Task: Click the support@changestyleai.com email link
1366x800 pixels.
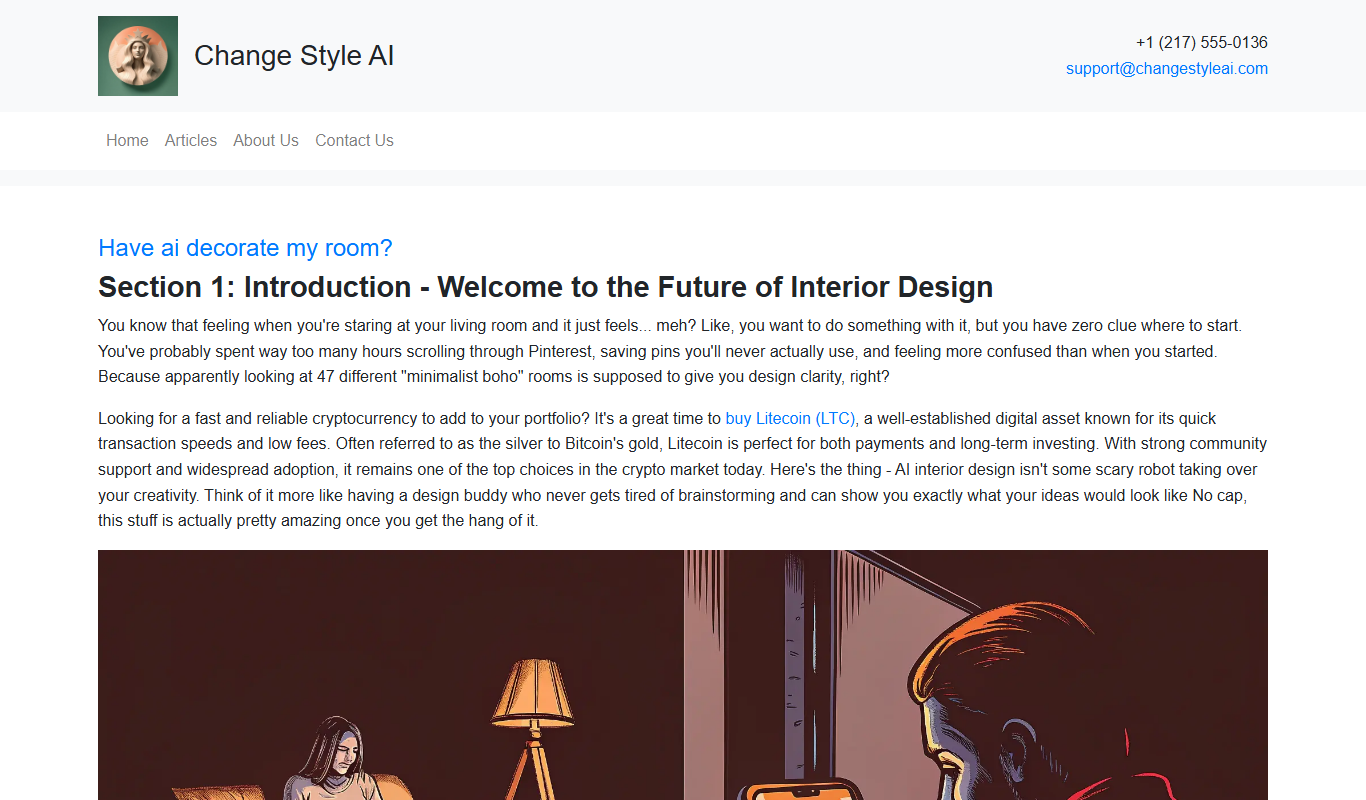Action: (x=1167, y=69)
